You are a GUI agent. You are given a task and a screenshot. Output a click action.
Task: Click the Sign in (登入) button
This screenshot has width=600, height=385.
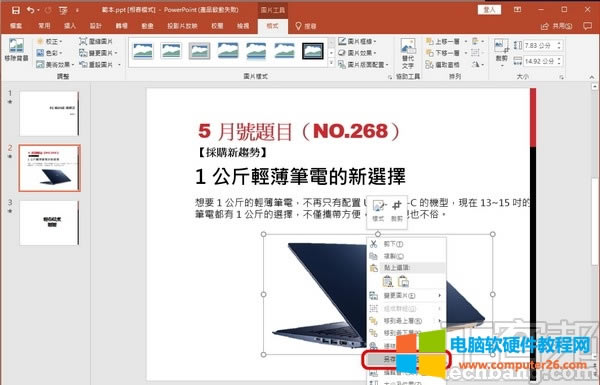coord(489,10)
